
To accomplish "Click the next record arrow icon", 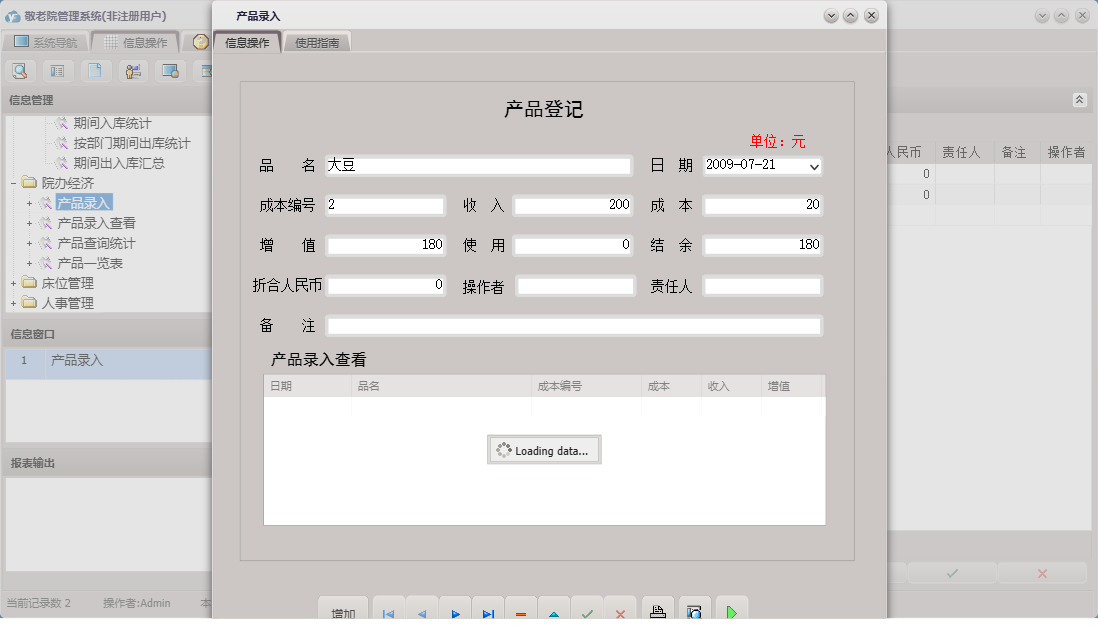I will [x=455, y=610].
